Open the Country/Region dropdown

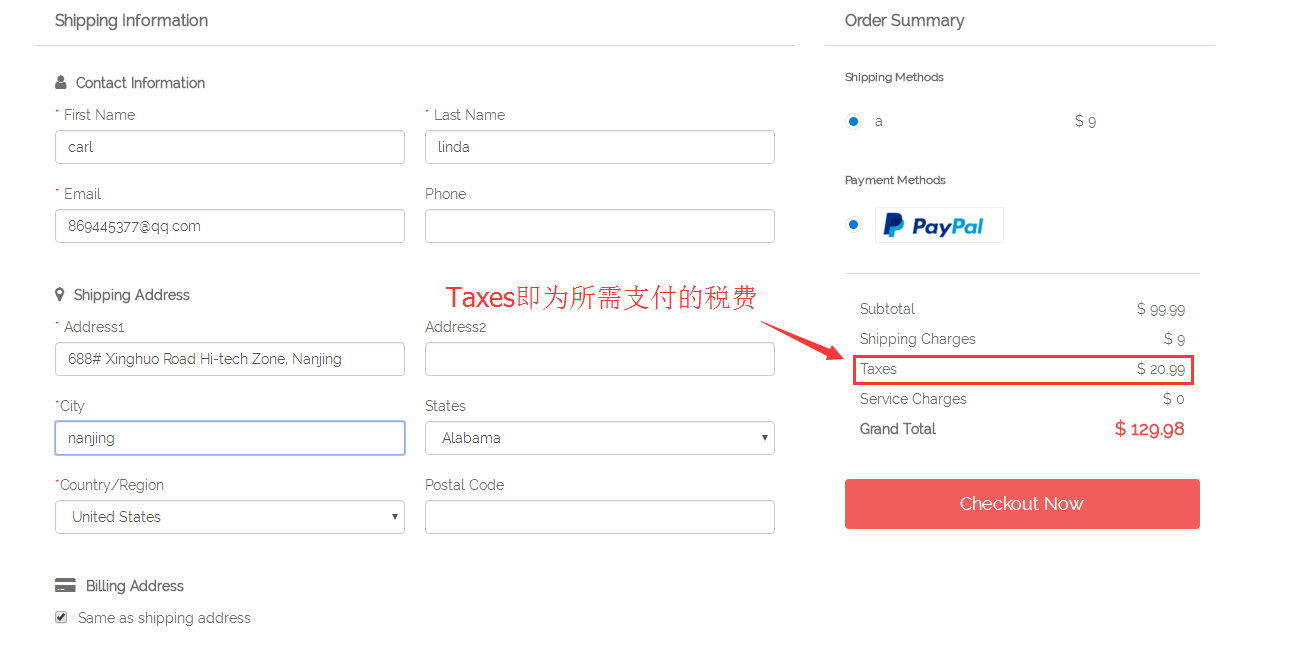[x=230, y=517]
